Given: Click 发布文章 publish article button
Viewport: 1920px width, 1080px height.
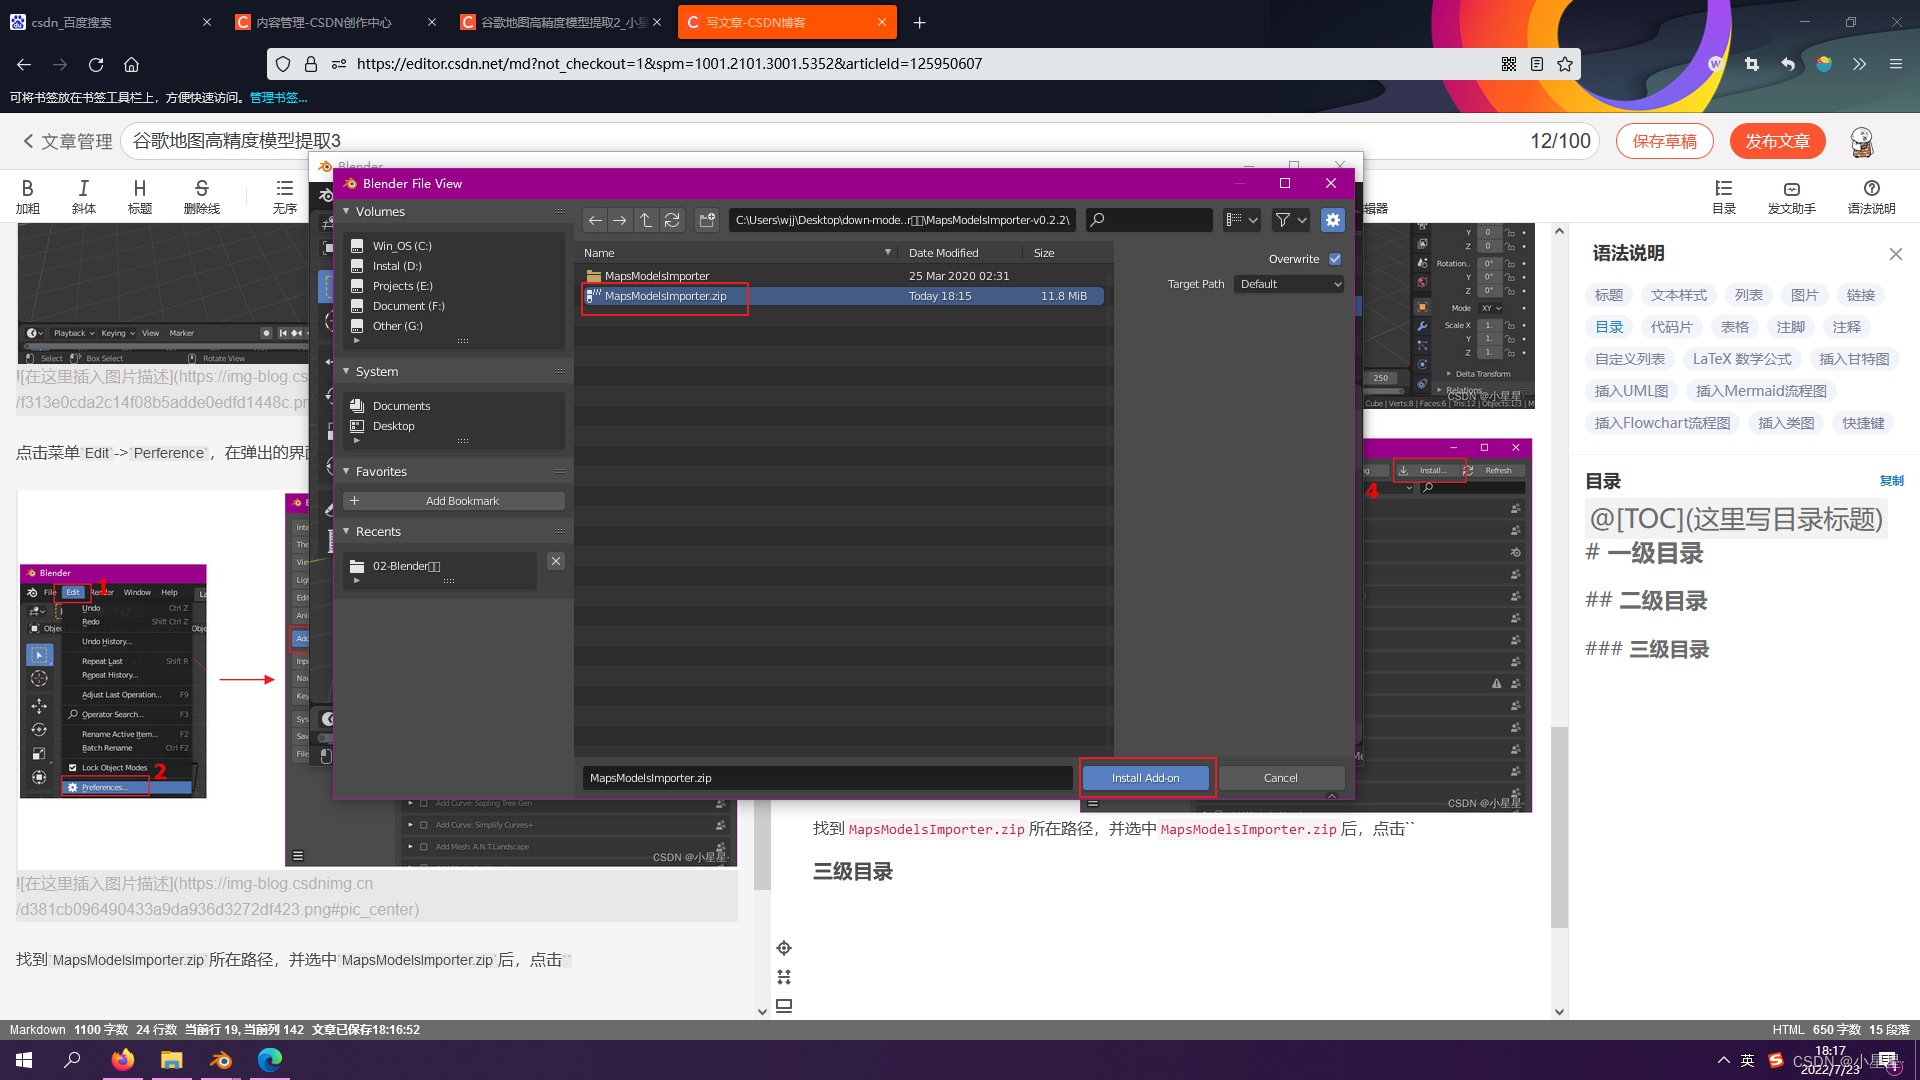Looking at the screenshot, I should click(1777, 142).
